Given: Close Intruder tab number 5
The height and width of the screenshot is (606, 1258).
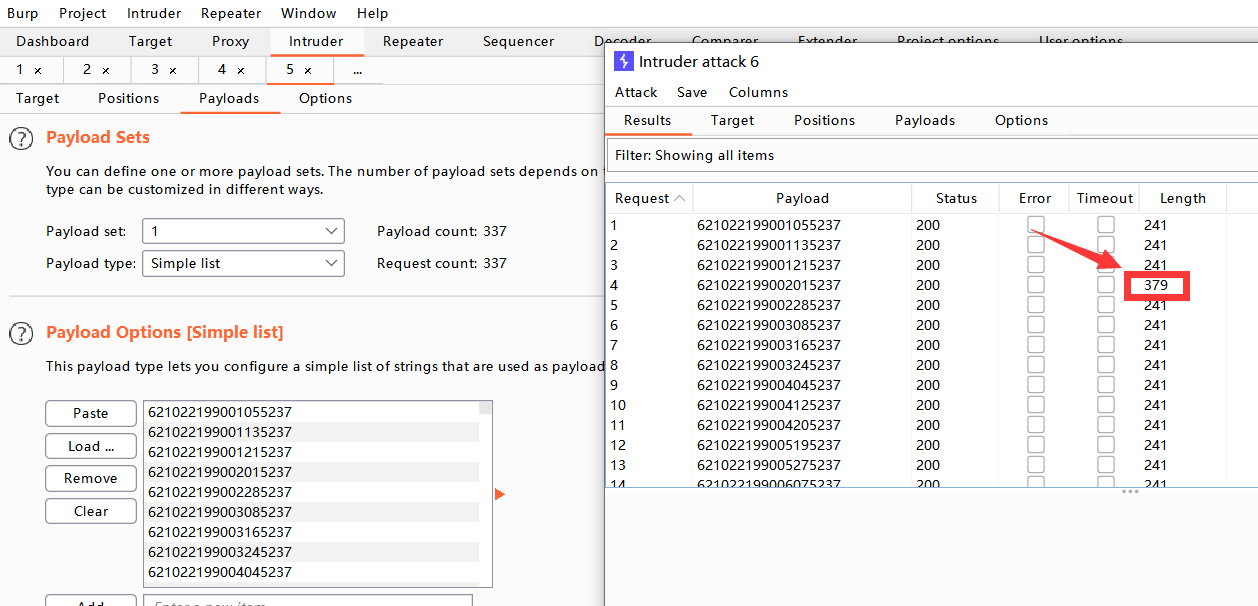Looking at the screenshot, I should (x=308, y=71).
